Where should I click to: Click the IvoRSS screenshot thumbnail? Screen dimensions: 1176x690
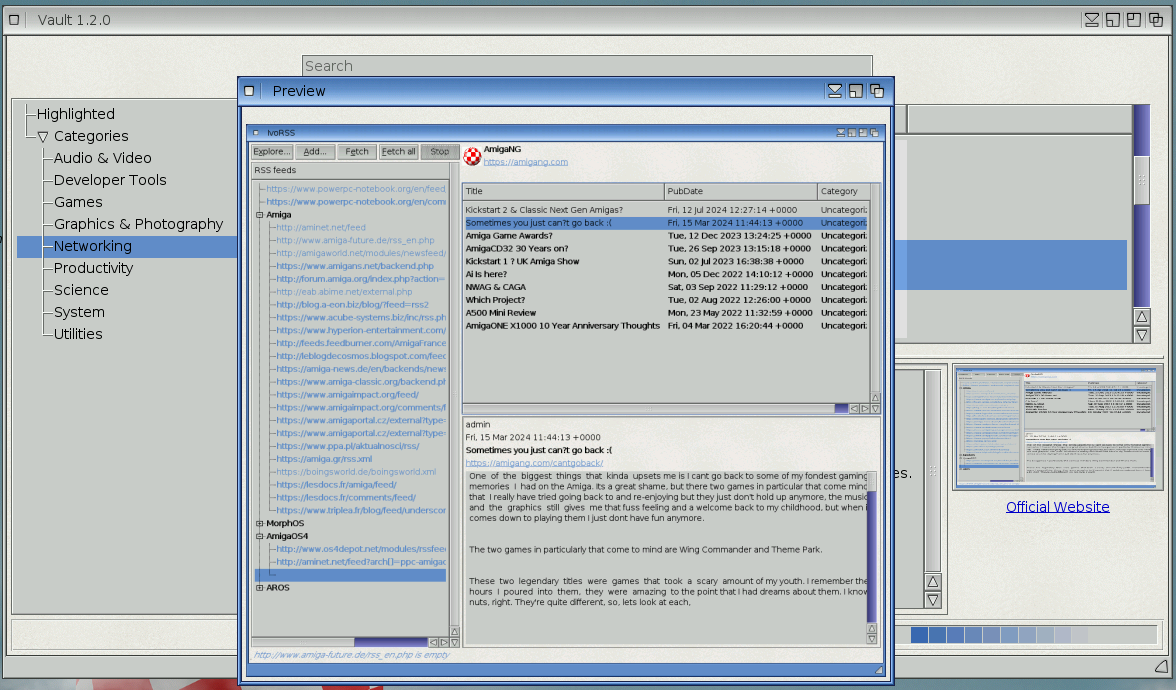tap(1057, 427)
